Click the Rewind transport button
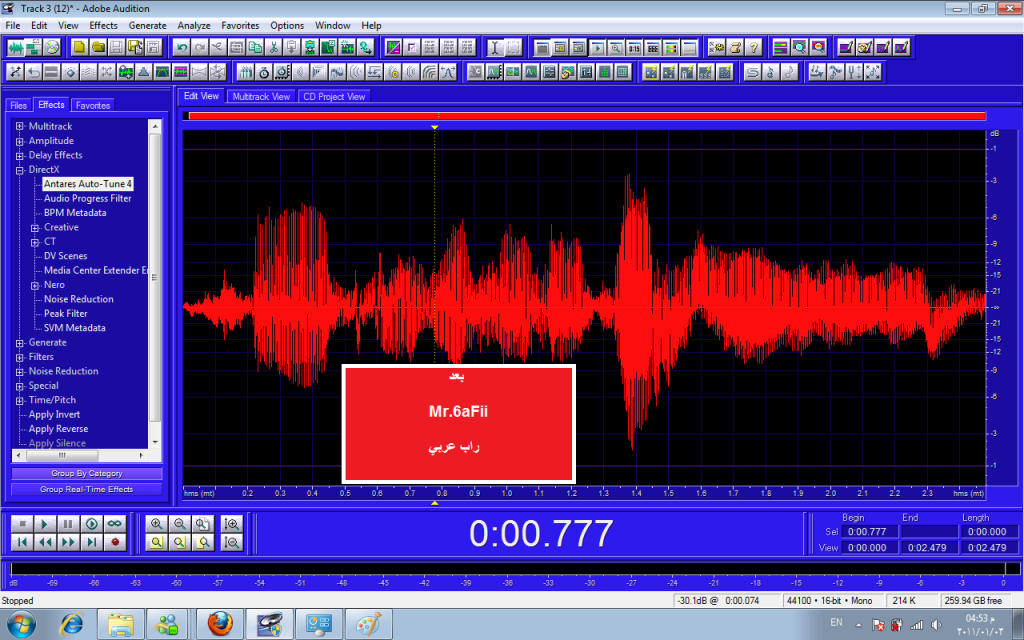 (x=44, y=542)
